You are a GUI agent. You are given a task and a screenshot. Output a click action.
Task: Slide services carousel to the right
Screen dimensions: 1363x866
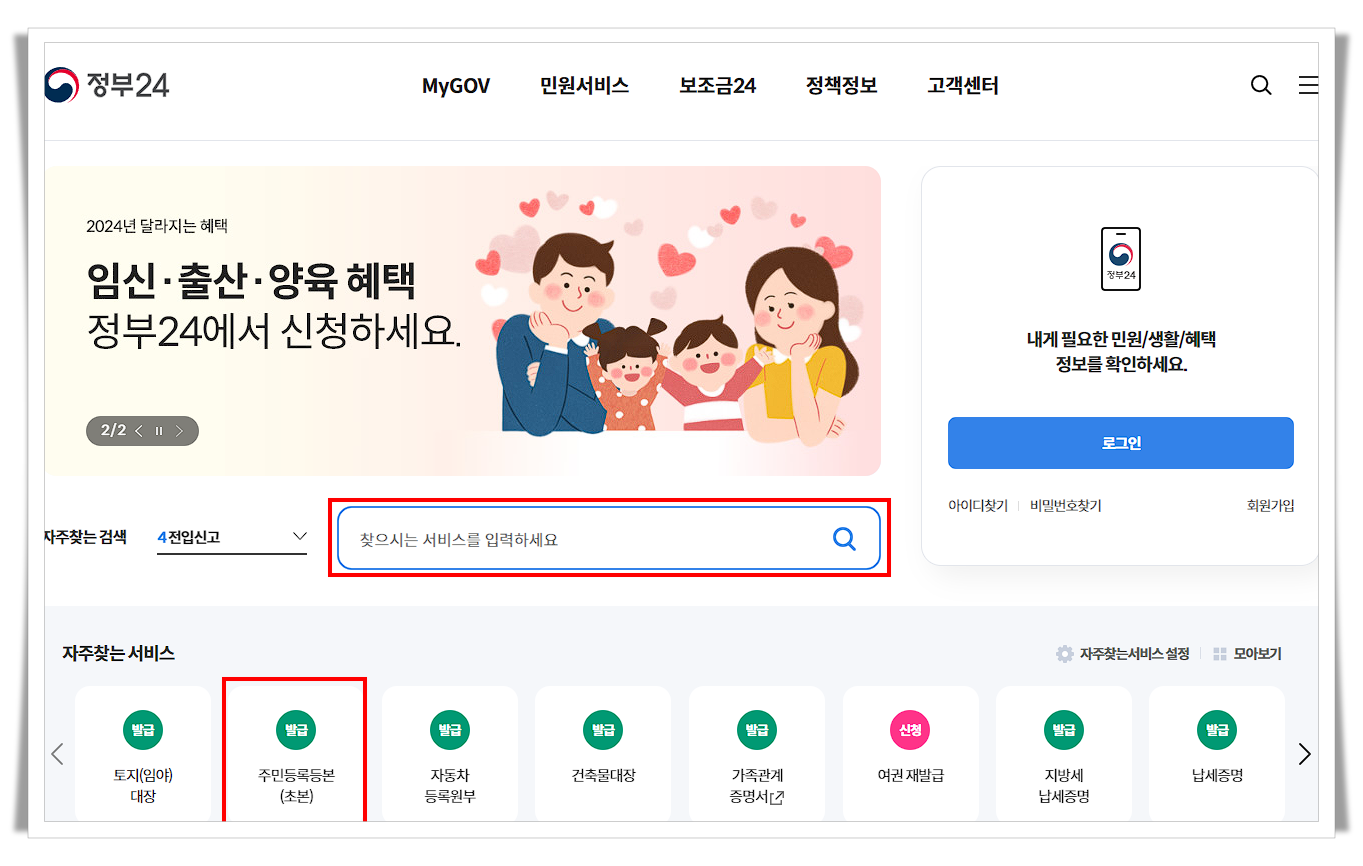tap(1304, 754)
